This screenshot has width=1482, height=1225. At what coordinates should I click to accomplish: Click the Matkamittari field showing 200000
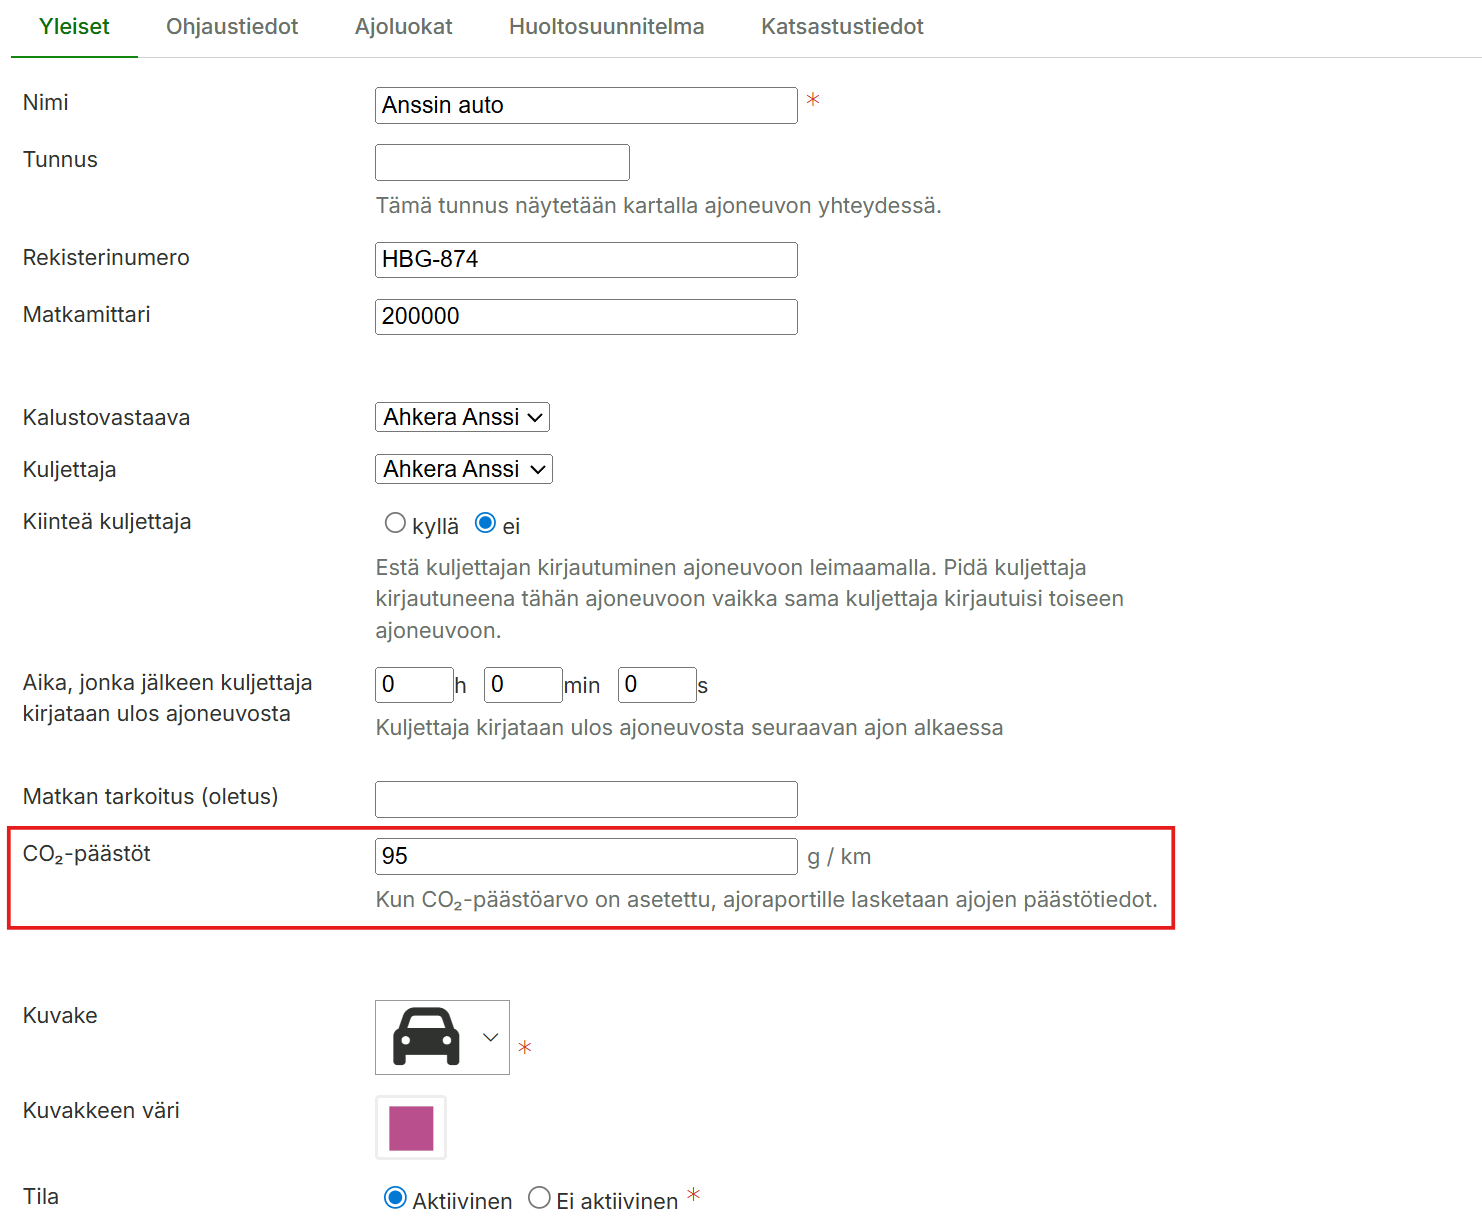coord(585,317)
